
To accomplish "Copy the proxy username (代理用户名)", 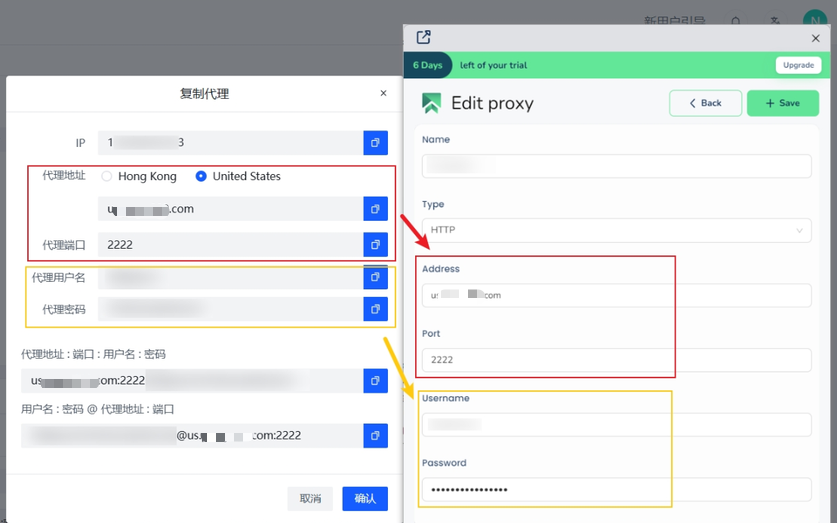I will [x=375, y=277].
